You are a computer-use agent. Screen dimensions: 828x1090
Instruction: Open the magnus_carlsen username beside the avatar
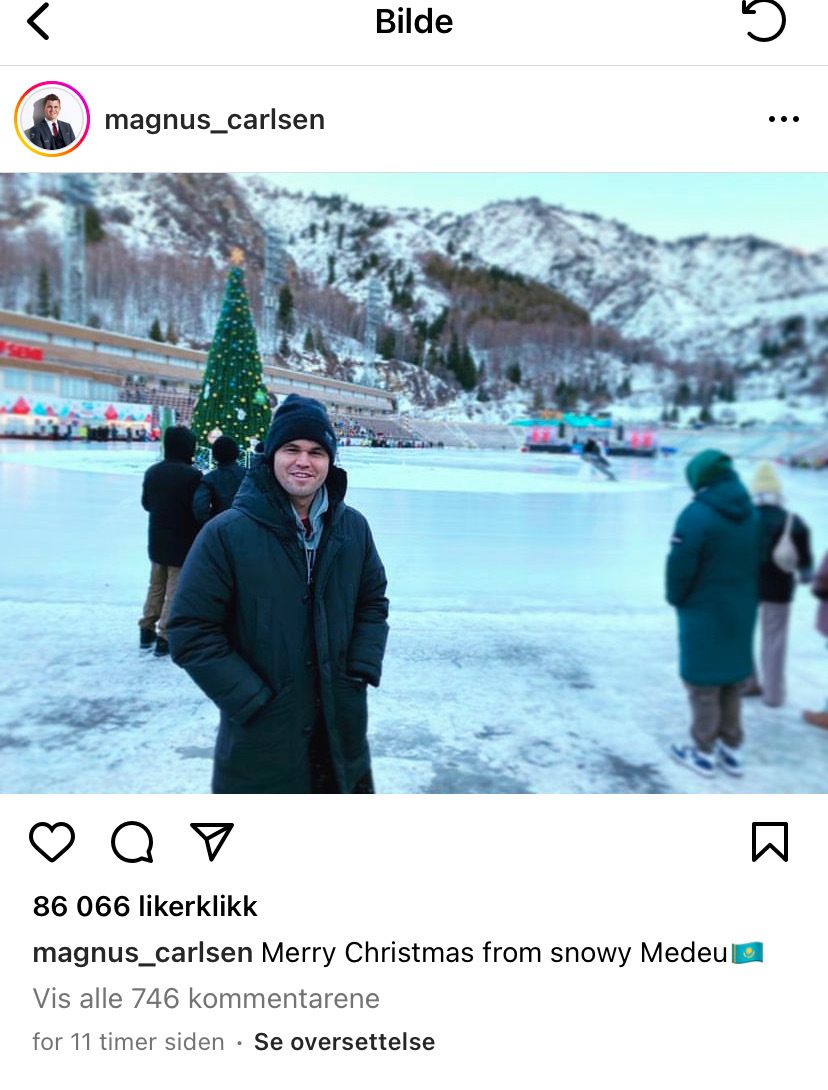(214, 120)
